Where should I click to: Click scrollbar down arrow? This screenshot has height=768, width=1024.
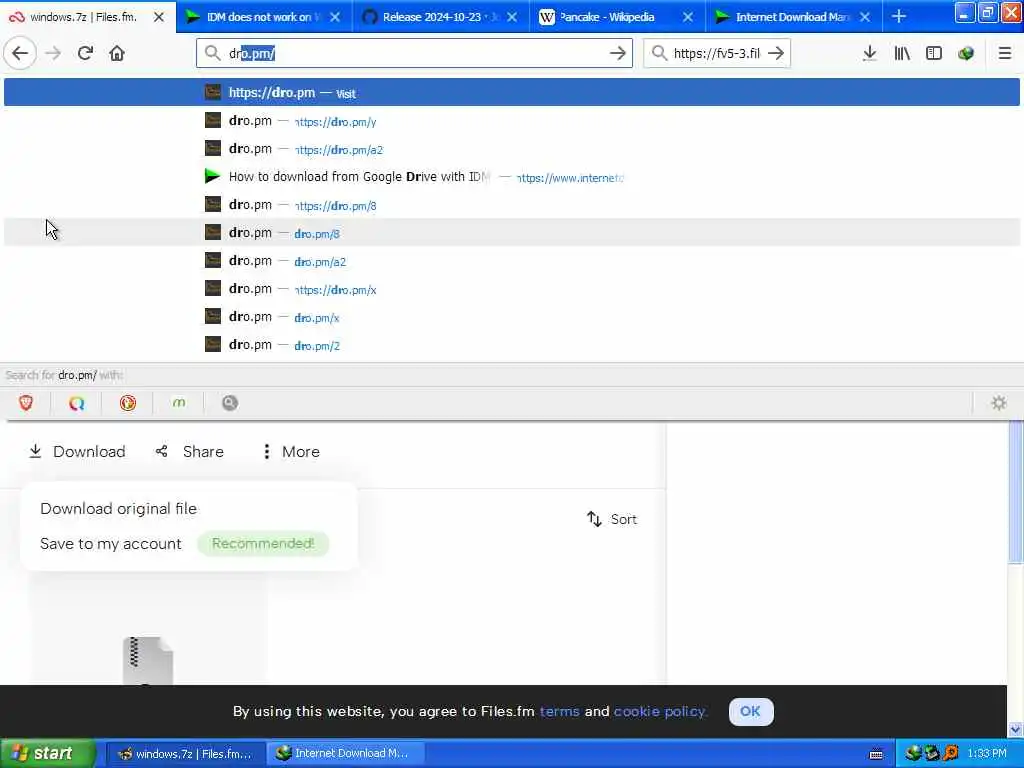click(1016, 729)
